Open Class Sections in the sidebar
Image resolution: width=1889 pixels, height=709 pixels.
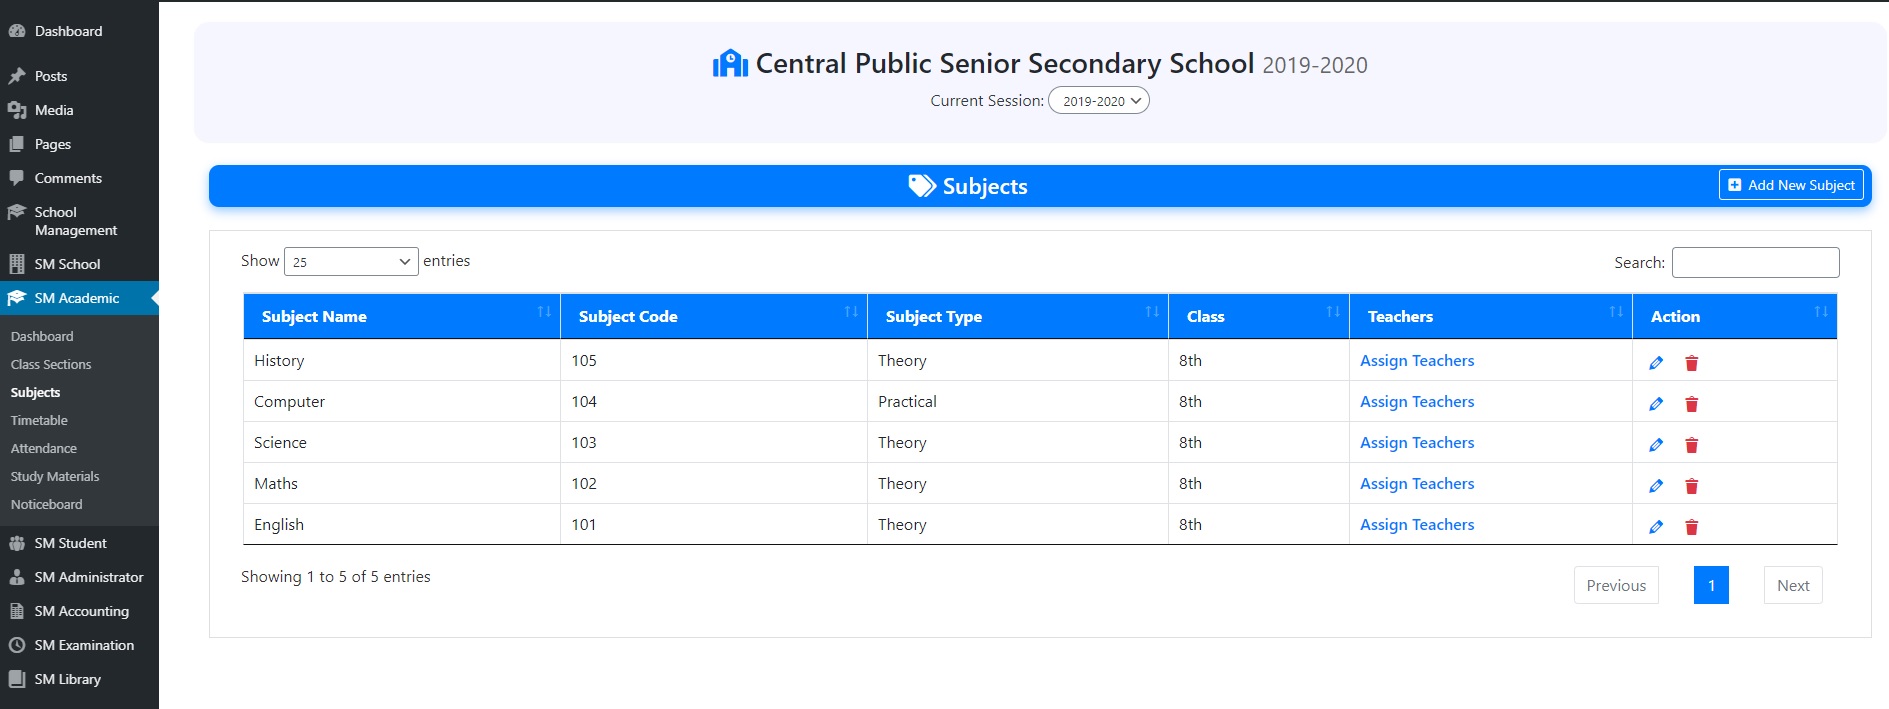(x=51, y=364)
